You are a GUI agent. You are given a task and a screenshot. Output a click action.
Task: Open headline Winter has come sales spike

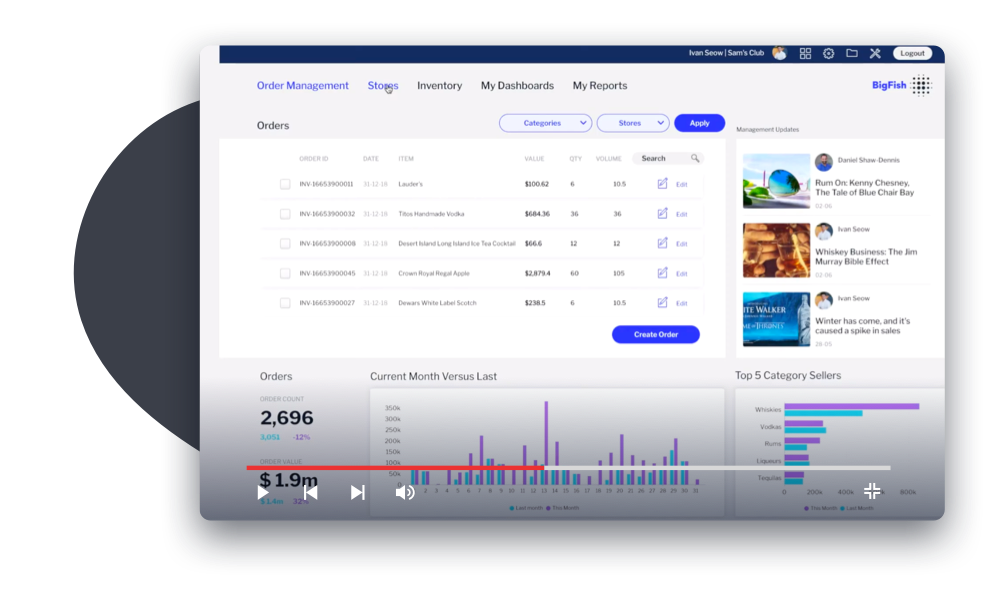point(862,326)
